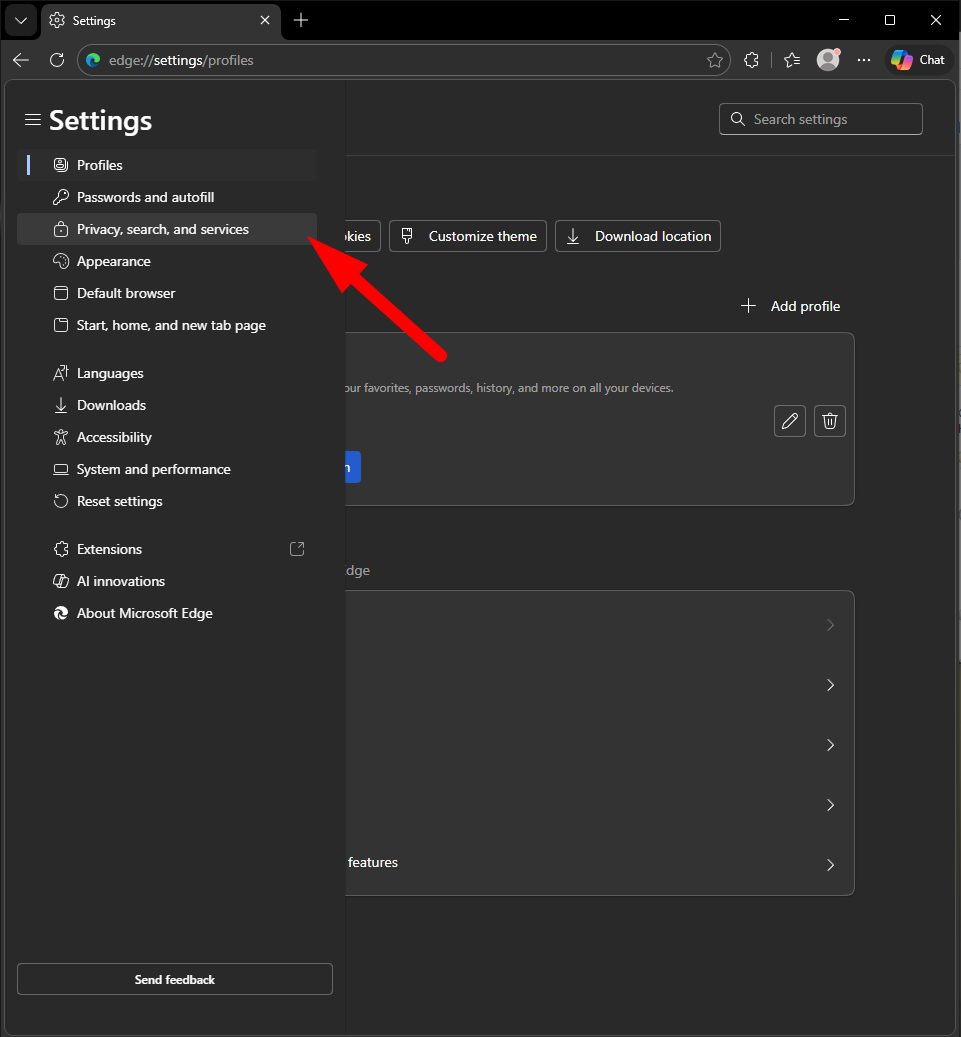Open Privacy, search, and services settings
The image size is (961, 1037).
(163, 229)
